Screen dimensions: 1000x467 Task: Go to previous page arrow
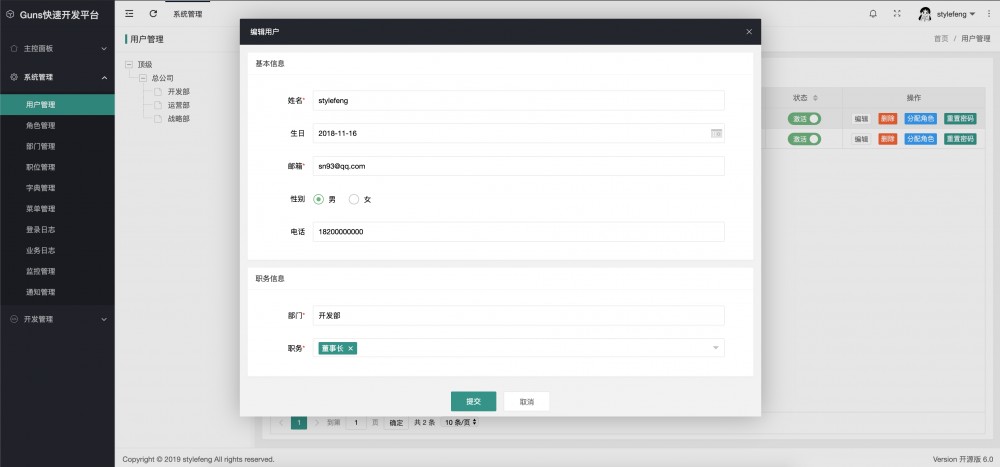pos(281,422)
